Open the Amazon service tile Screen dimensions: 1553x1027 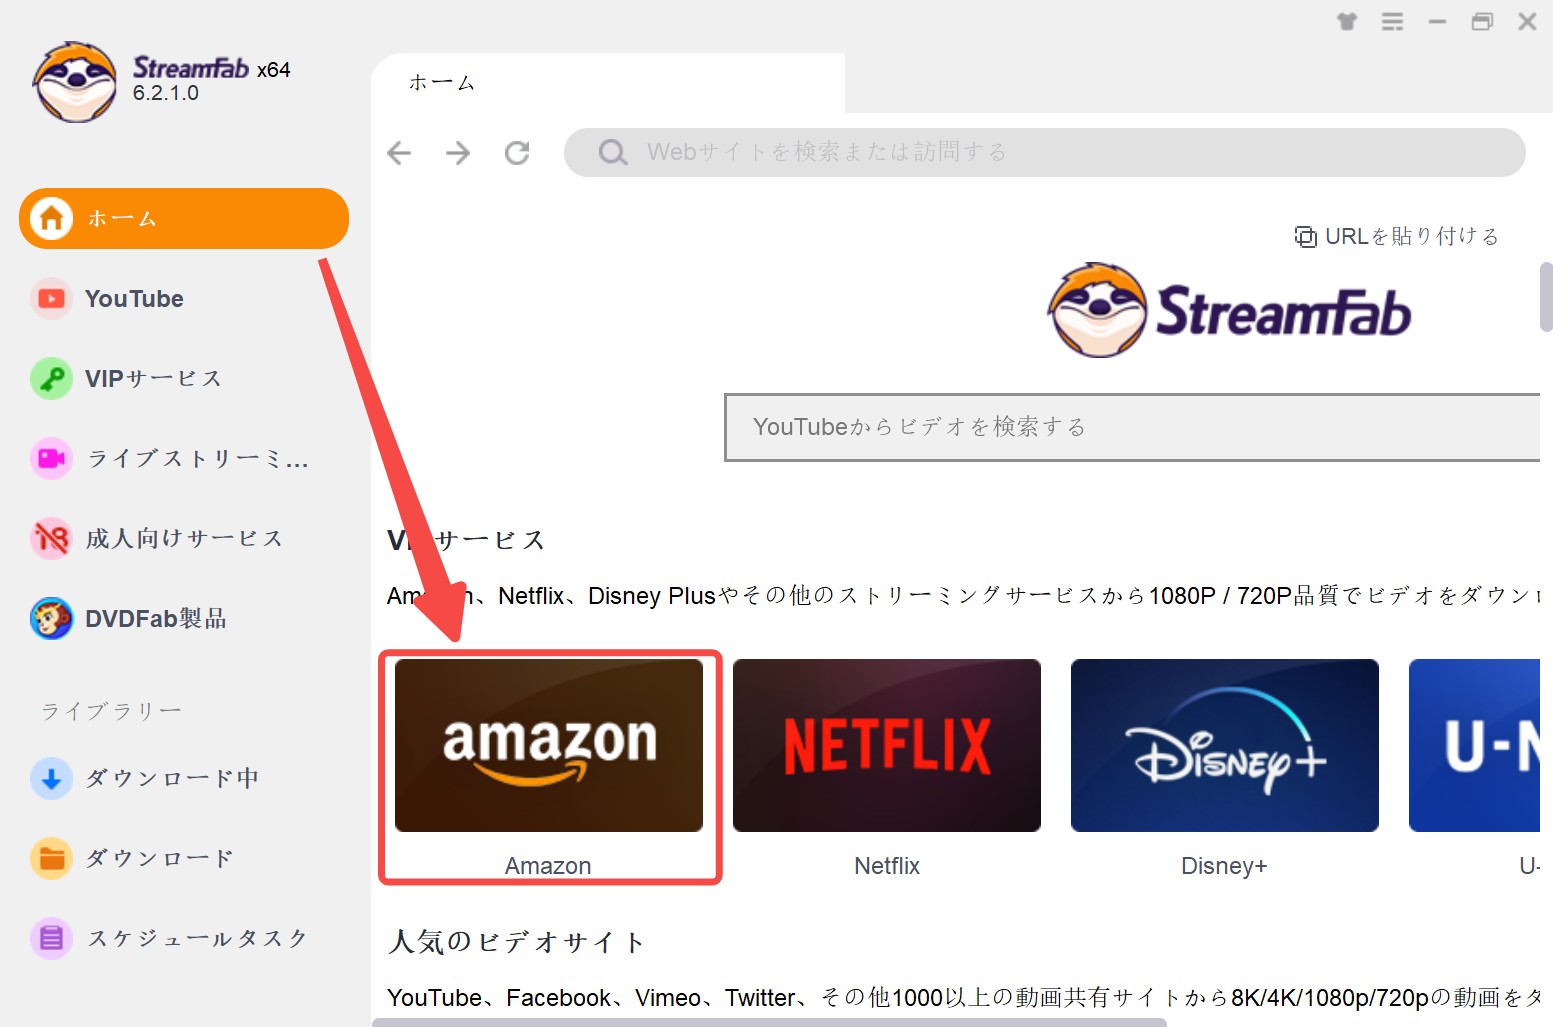[549, 745]
